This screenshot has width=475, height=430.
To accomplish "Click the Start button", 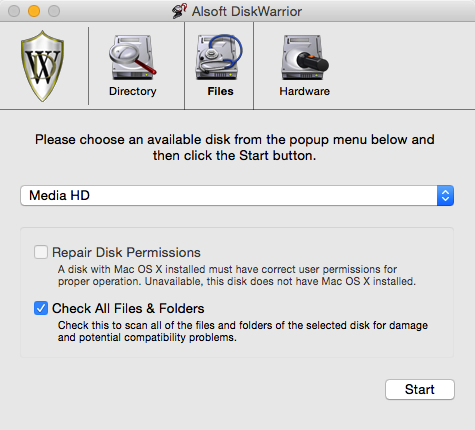I will pos(420,389).
